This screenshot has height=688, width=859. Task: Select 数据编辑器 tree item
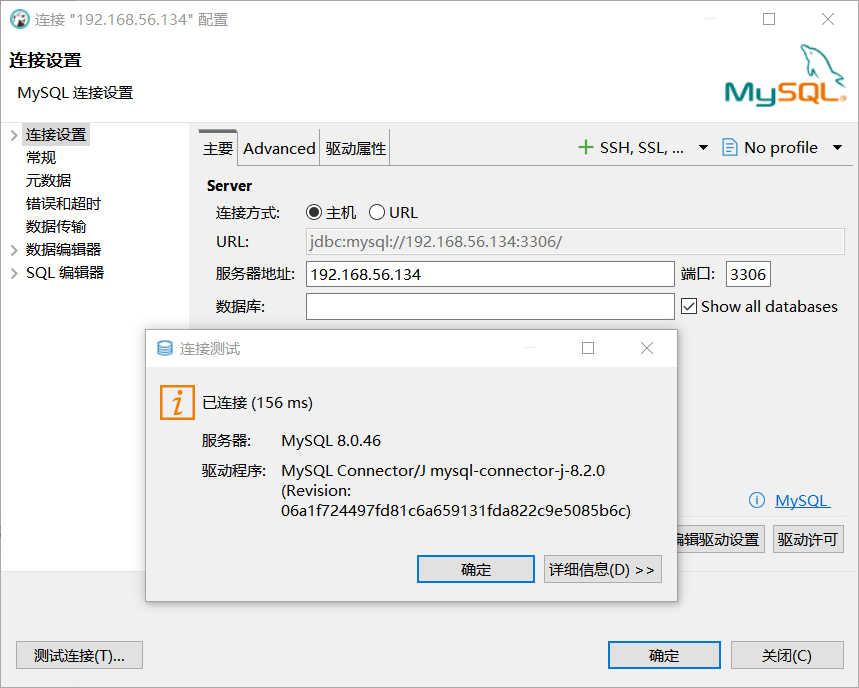[x=63, y=250]
